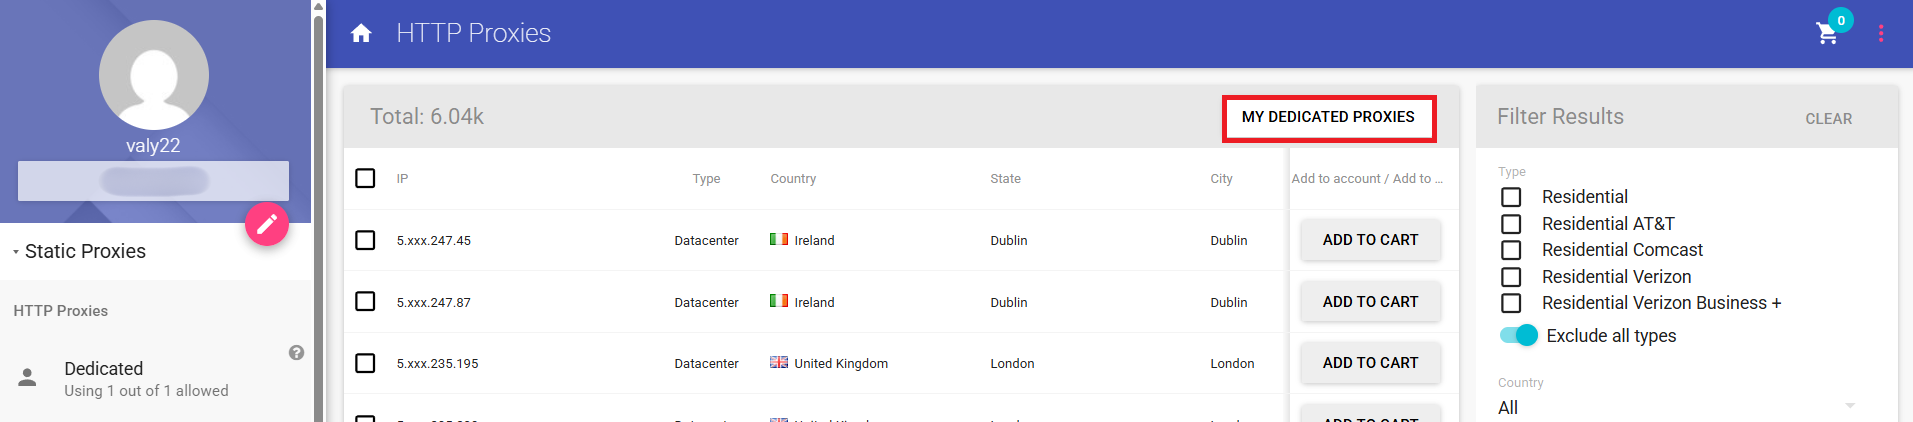This screenshot has height=422, width=1913.
Task: Click the HTTP Proxies sidebar heading
Action: click(x=61, y=311)
